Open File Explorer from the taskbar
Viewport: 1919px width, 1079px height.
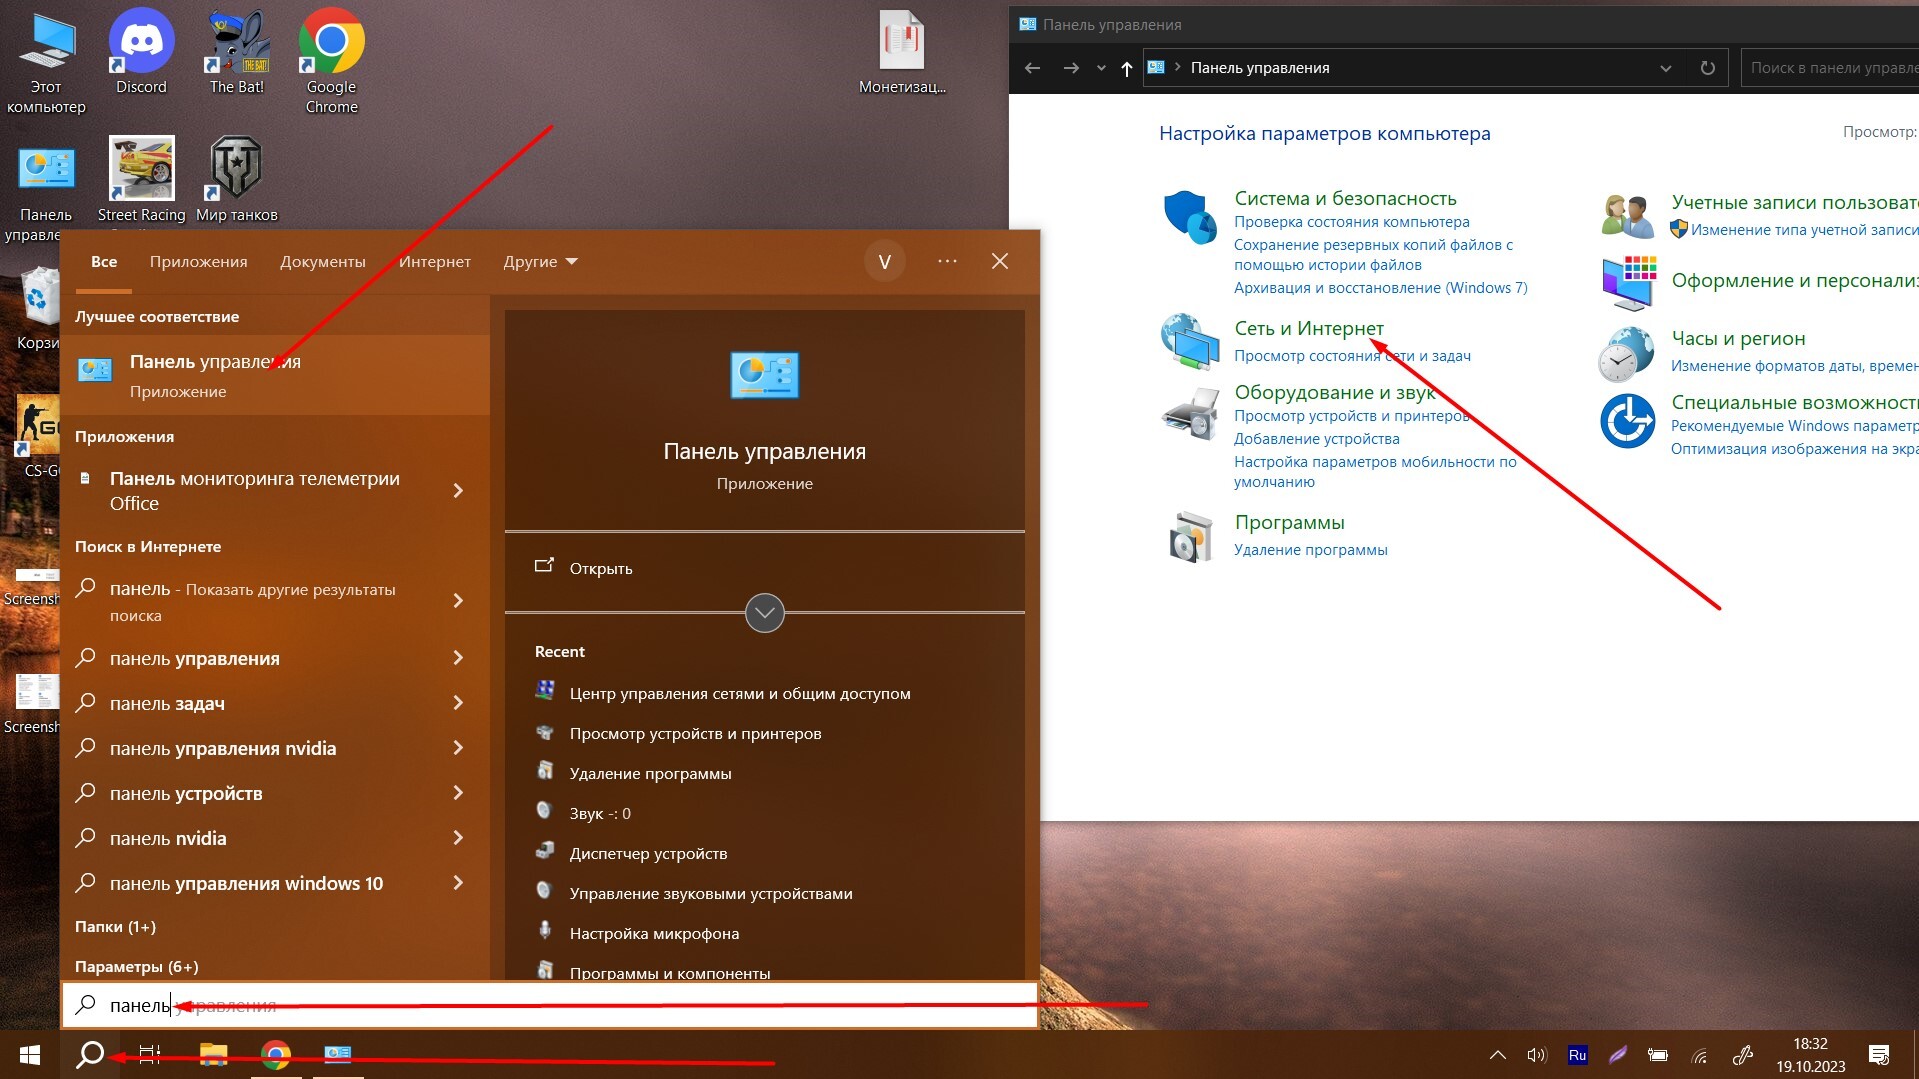tap(213, 1054)
